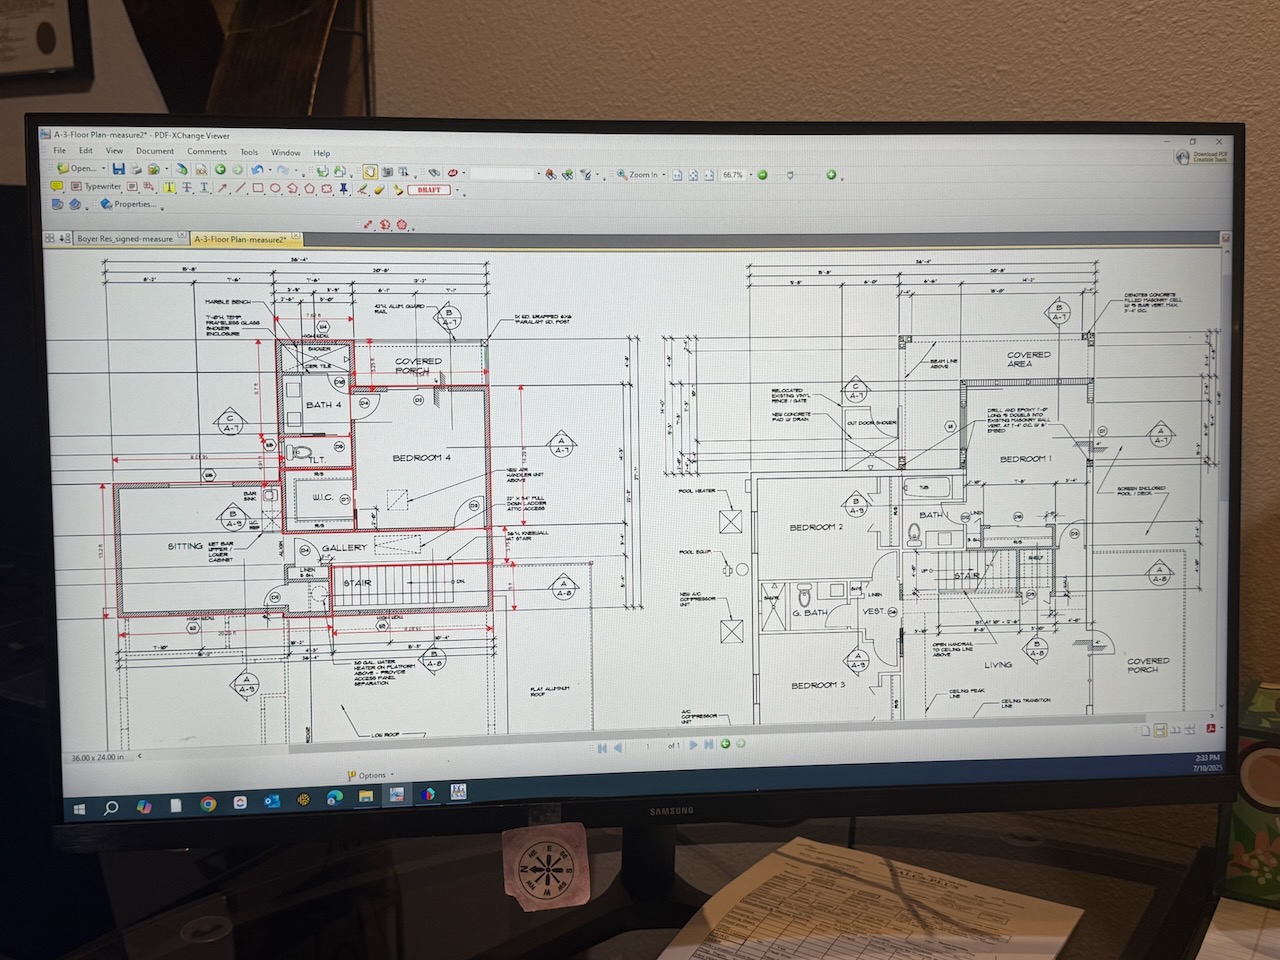1280x960 pixels.
Task: Open the Tools menu
Action: point(249,152)
